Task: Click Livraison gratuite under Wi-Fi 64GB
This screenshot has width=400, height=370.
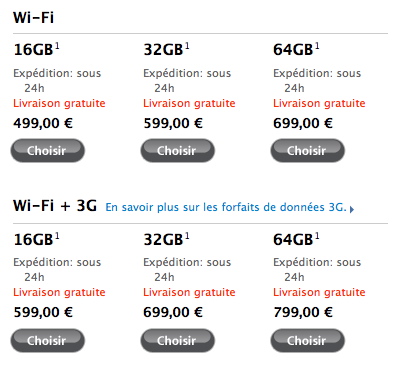Action: tap(319, 103)
